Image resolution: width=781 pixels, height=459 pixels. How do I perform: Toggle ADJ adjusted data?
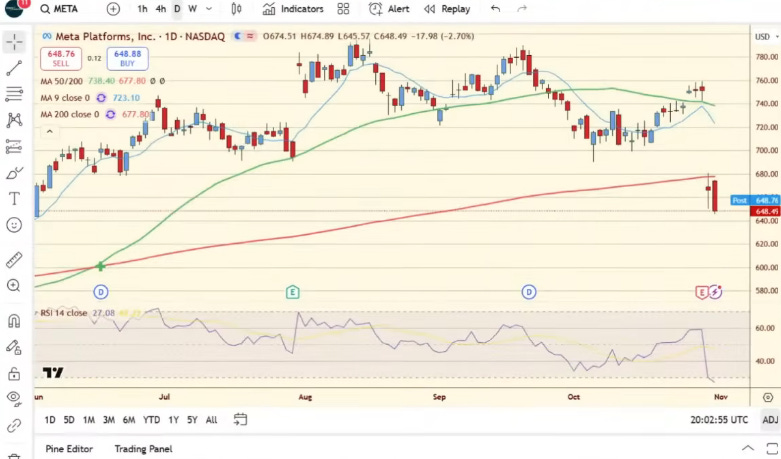[770, 420]
